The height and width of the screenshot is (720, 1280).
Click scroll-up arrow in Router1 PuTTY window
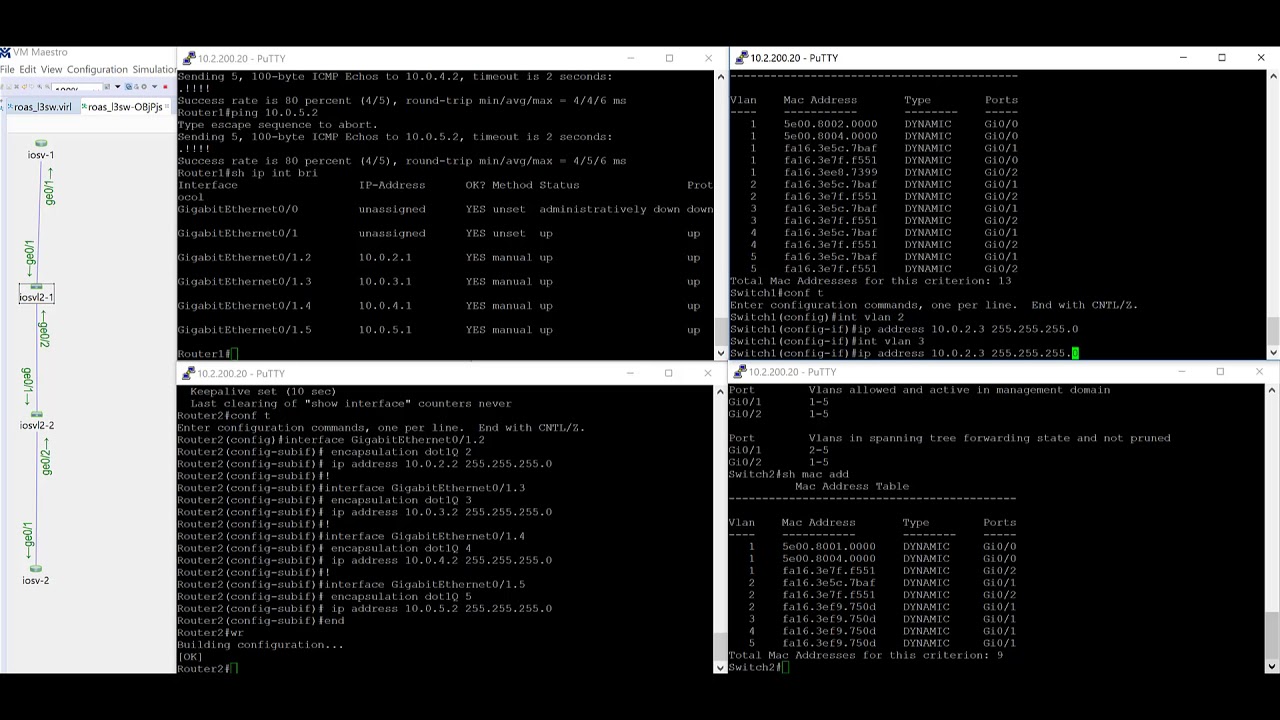pyautogui.click(x=721, y=77)
